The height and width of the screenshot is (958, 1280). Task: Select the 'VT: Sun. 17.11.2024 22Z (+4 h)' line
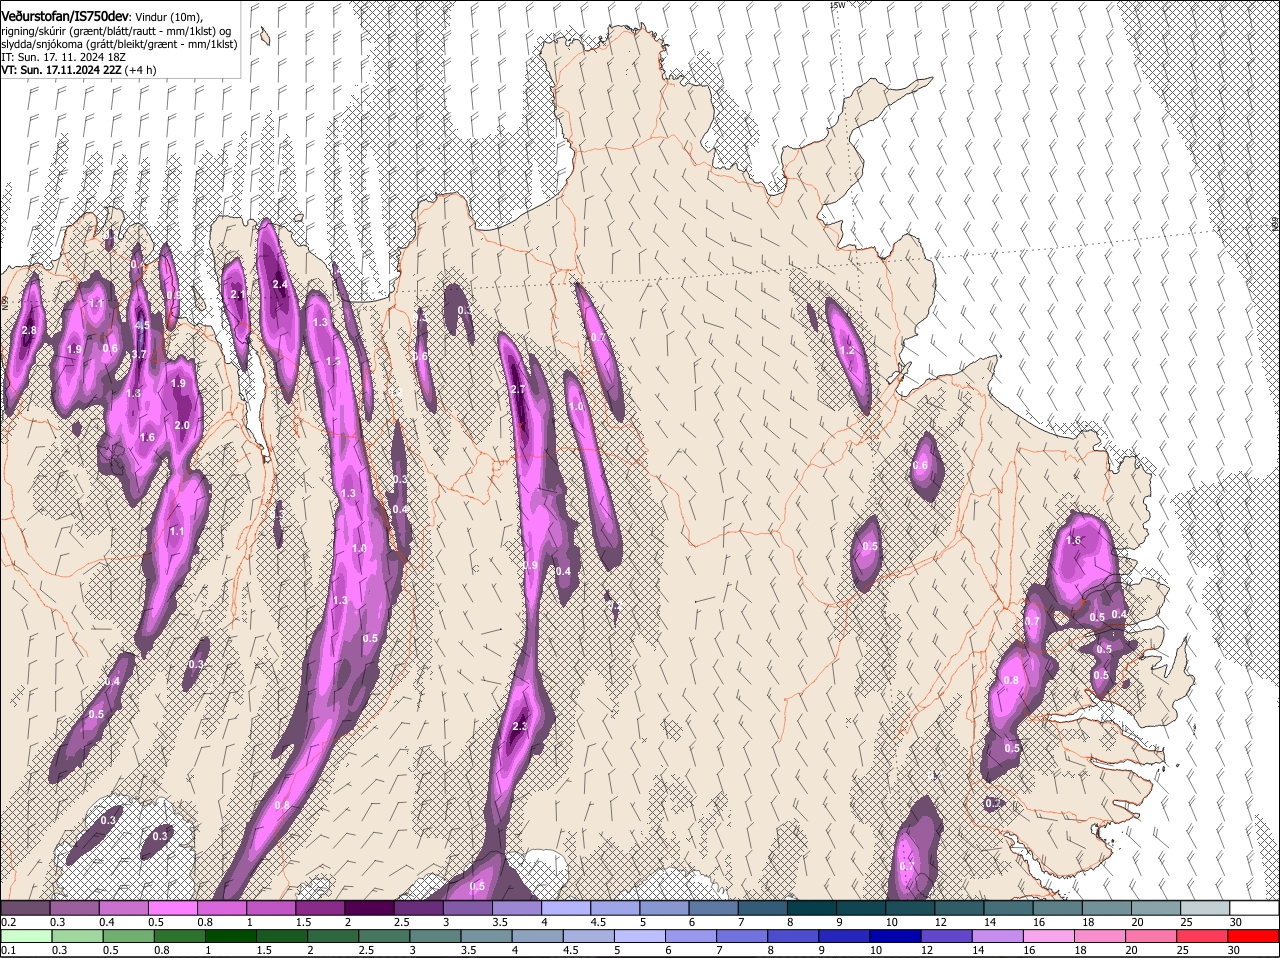click(x=79, y=70)
